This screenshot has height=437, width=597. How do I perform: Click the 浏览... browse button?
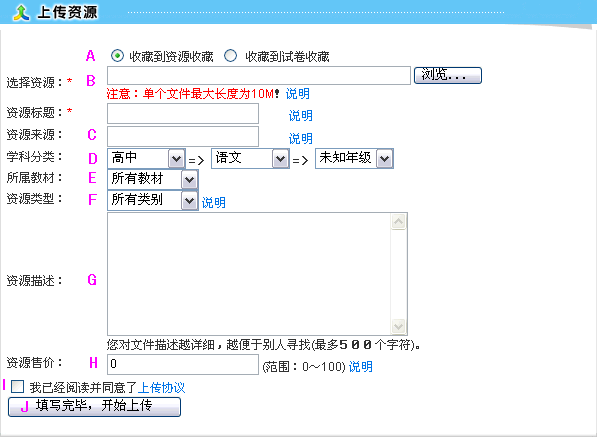pyautogui.click(x=448, y=75)
